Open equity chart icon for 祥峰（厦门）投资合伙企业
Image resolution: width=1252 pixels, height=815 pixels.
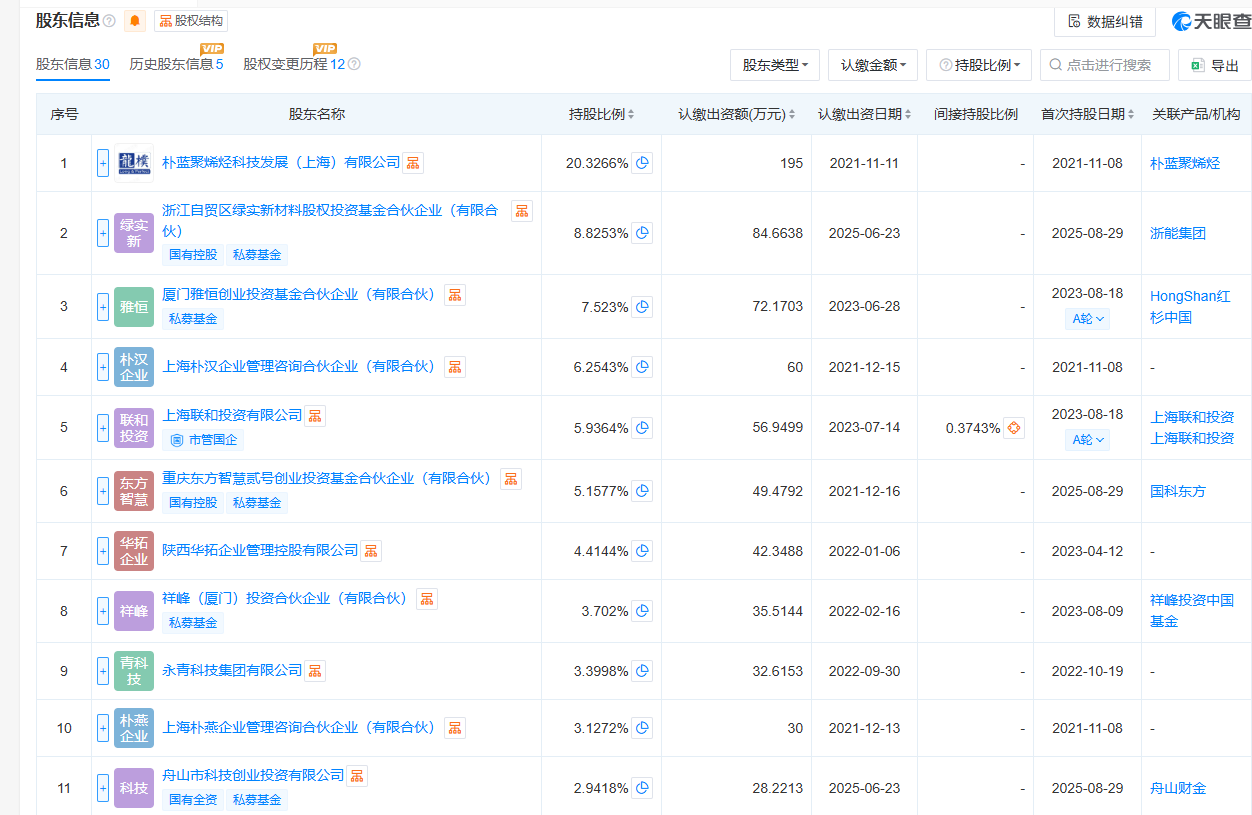click(x=427, y=599)
